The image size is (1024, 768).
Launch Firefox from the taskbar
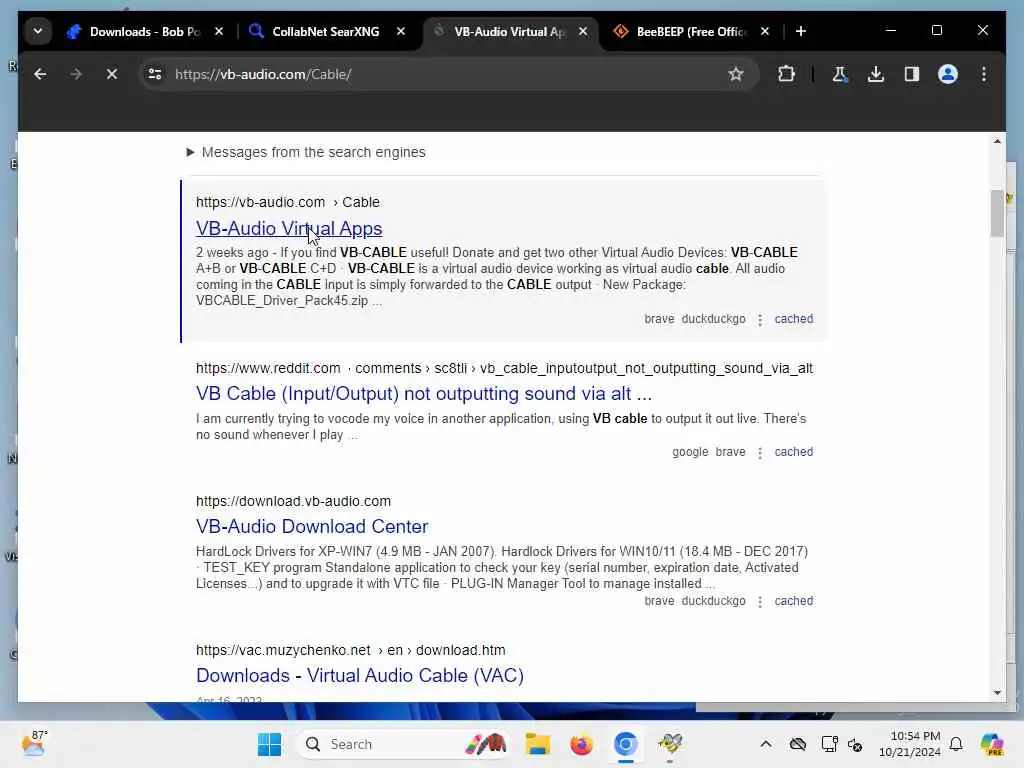pyautogui.click(x=581, y=744)
